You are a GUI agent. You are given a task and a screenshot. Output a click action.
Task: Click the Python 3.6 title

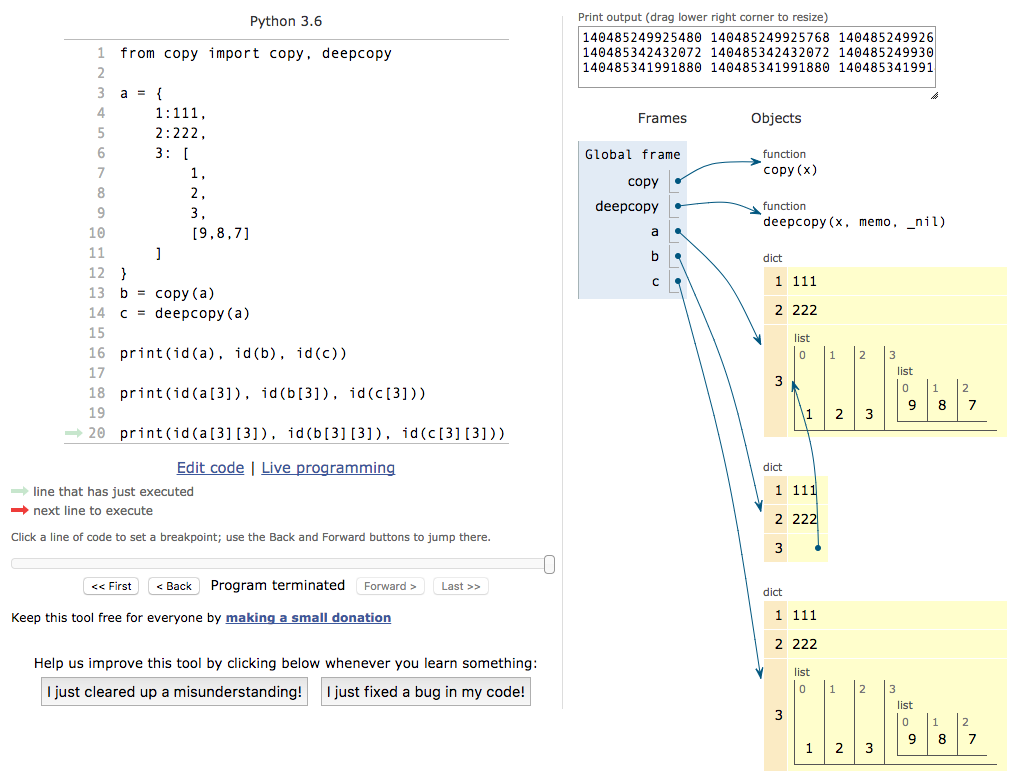click(x=286, y=21)
